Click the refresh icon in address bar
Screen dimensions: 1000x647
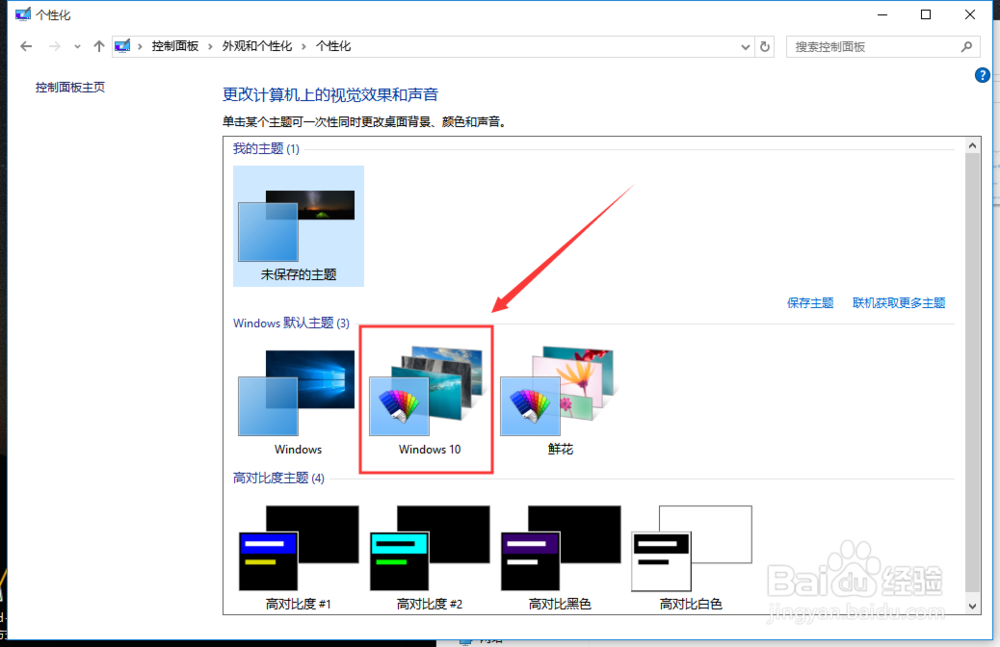point(765,46)
